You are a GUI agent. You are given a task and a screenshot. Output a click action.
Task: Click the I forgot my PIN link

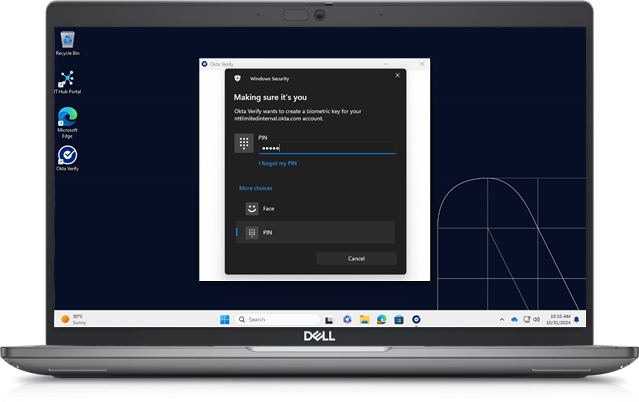tap(277, 163)
